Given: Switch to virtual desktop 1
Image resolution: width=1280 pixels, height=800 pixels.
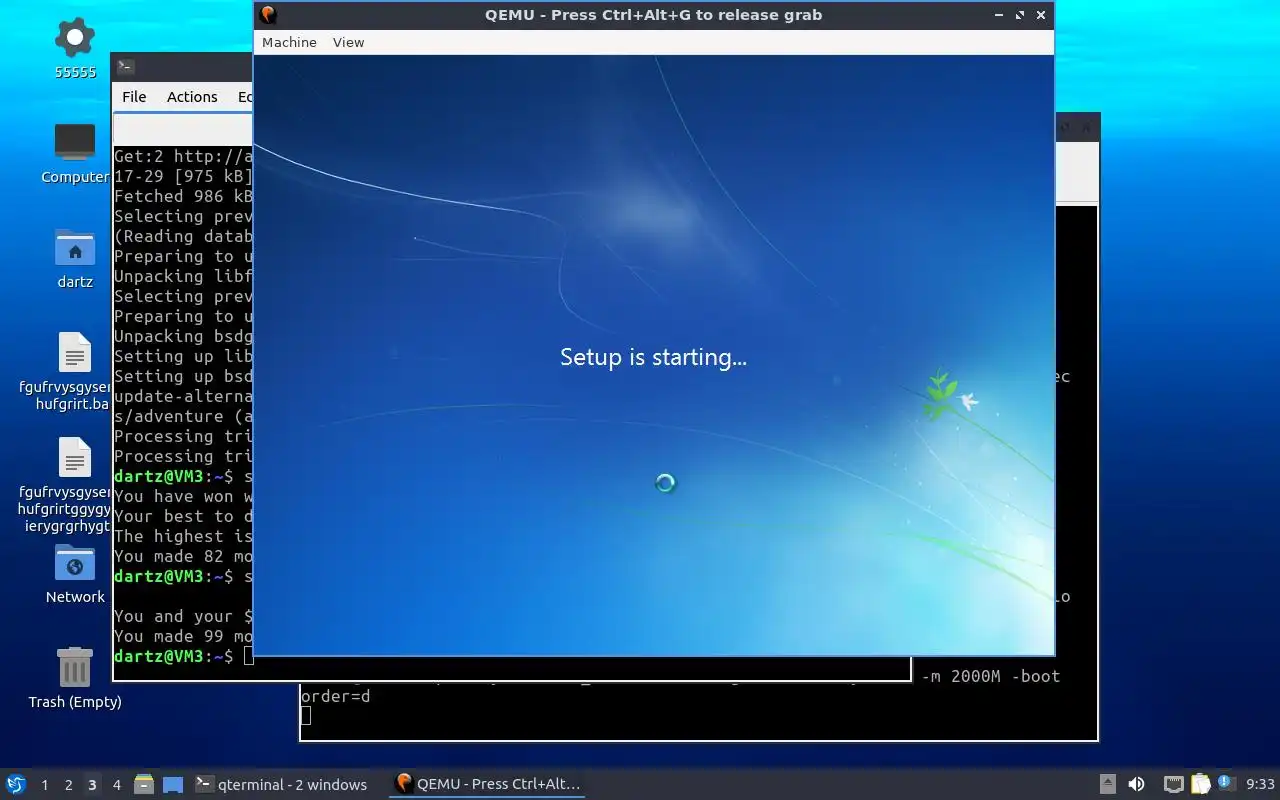Looking at the screenshot, I should [44, 785].
